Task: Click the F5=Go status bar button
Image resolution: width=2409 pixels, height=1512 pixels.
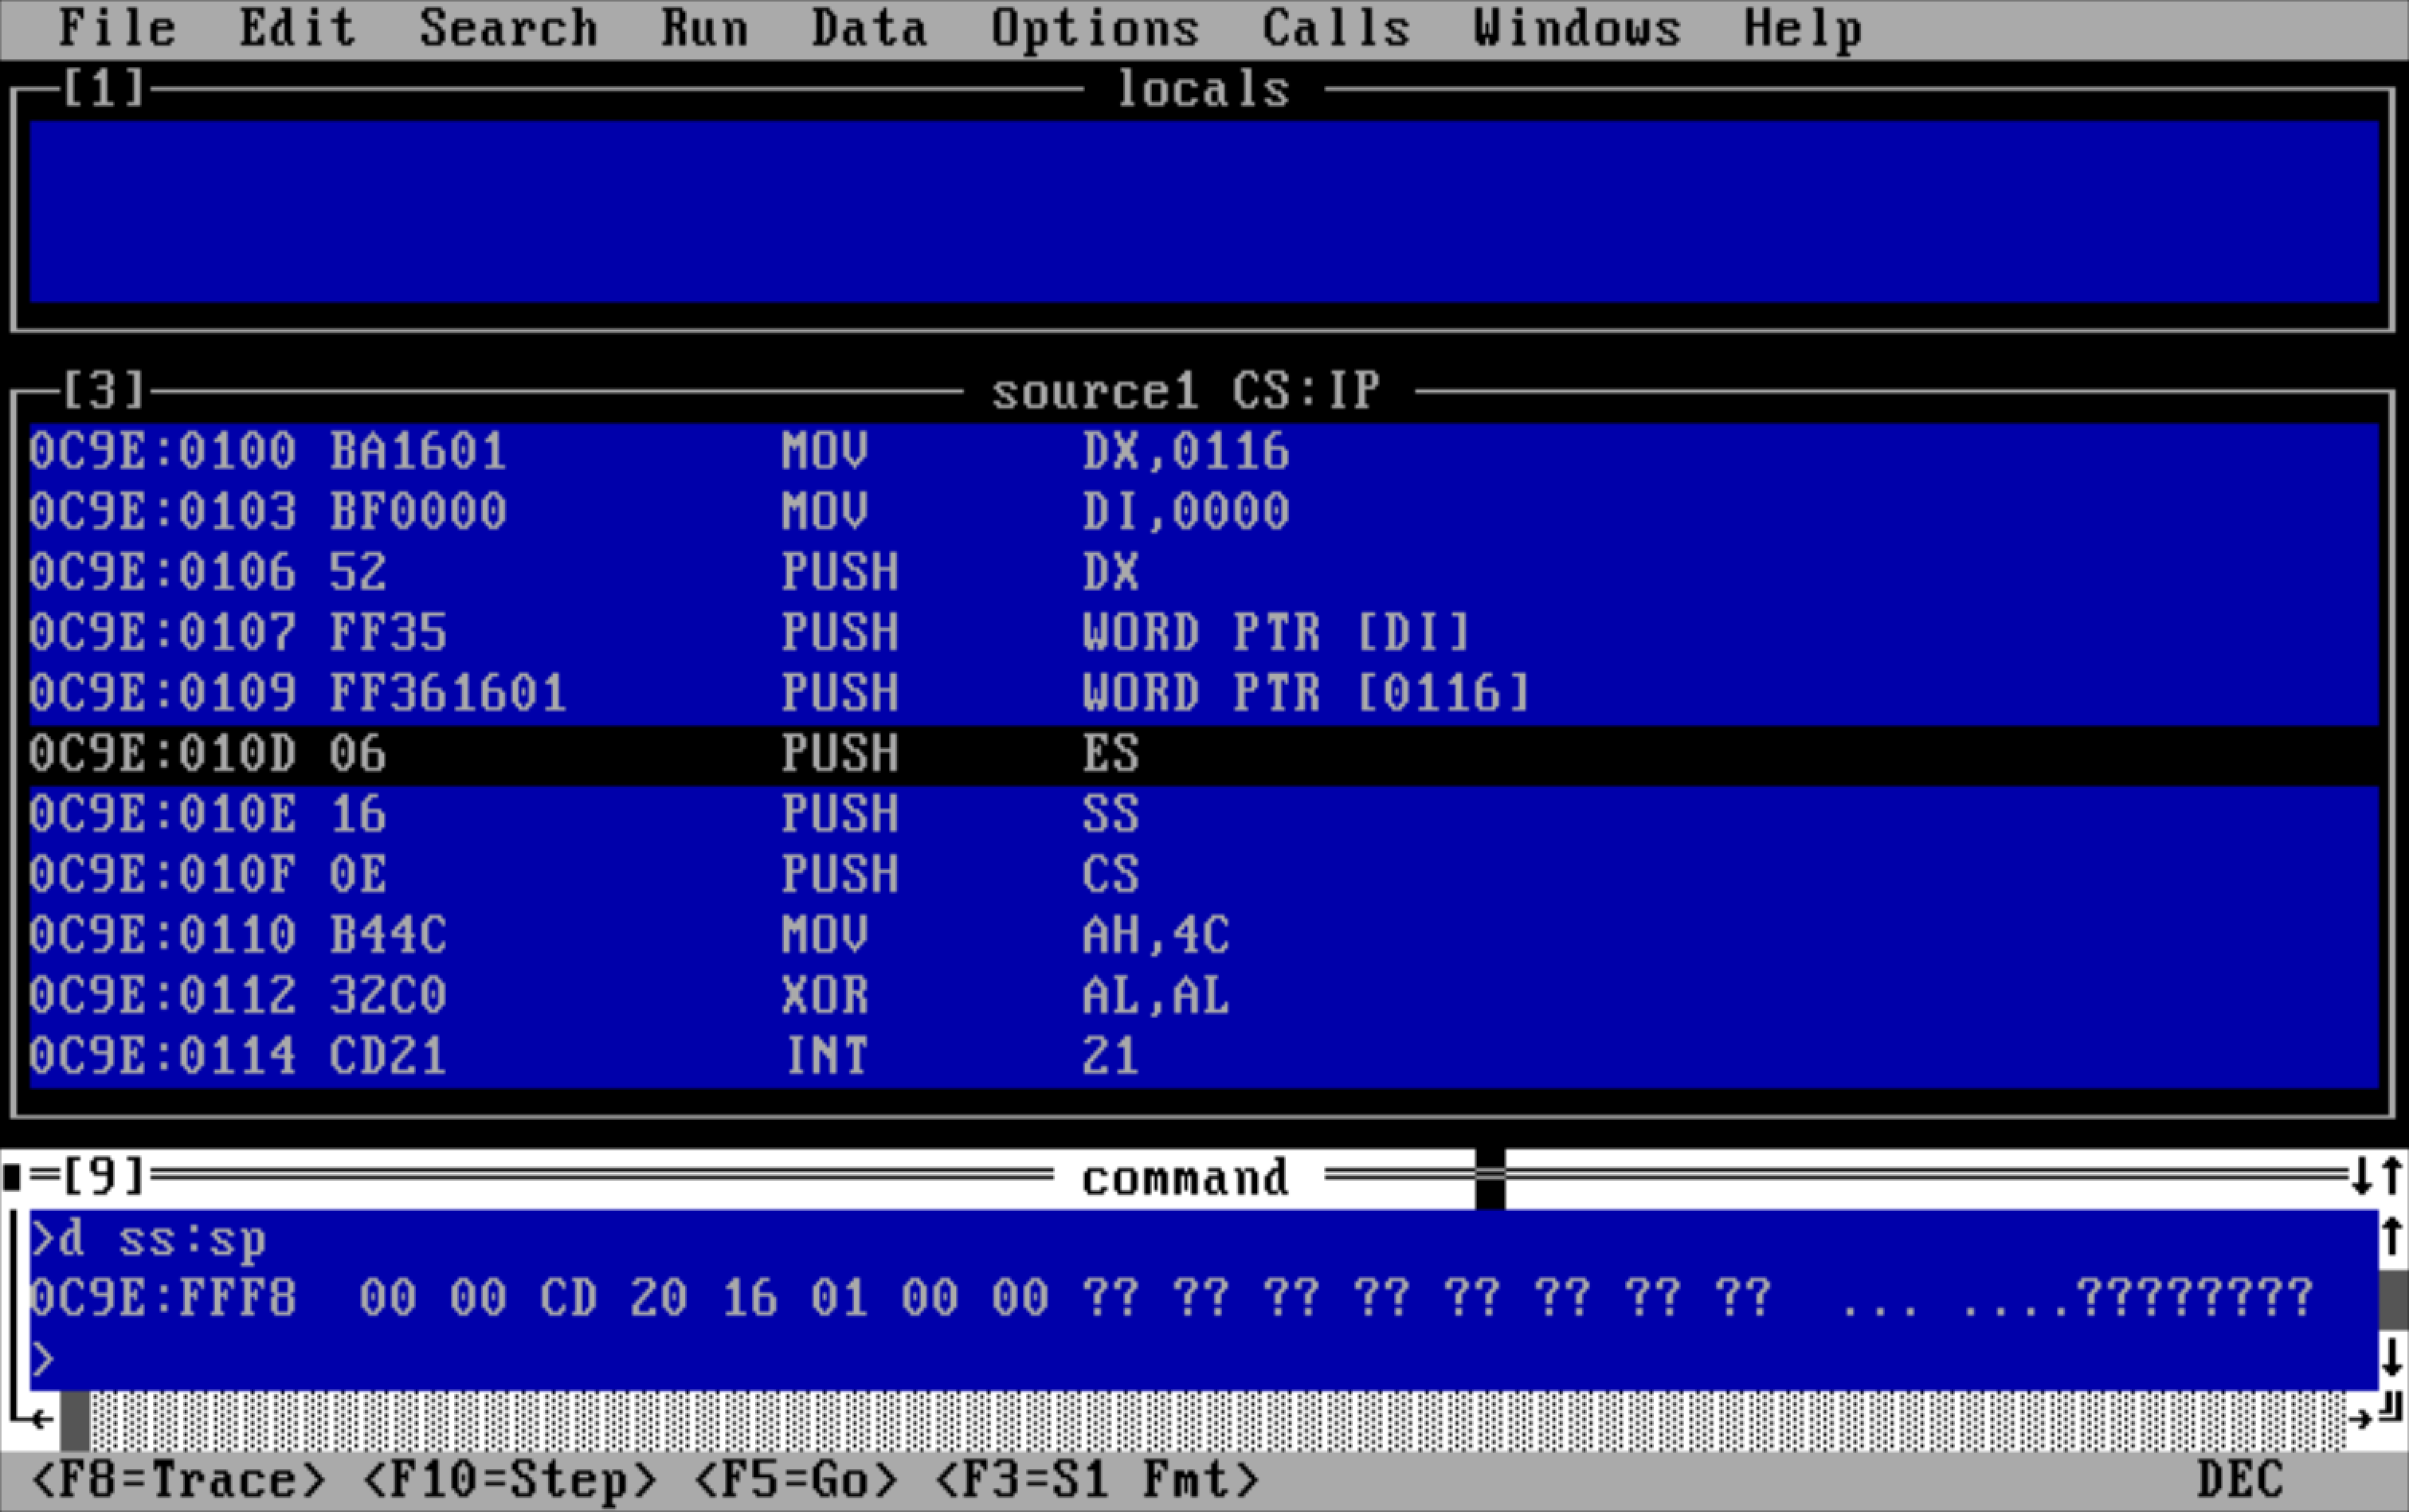Action: coord(795,1480)
